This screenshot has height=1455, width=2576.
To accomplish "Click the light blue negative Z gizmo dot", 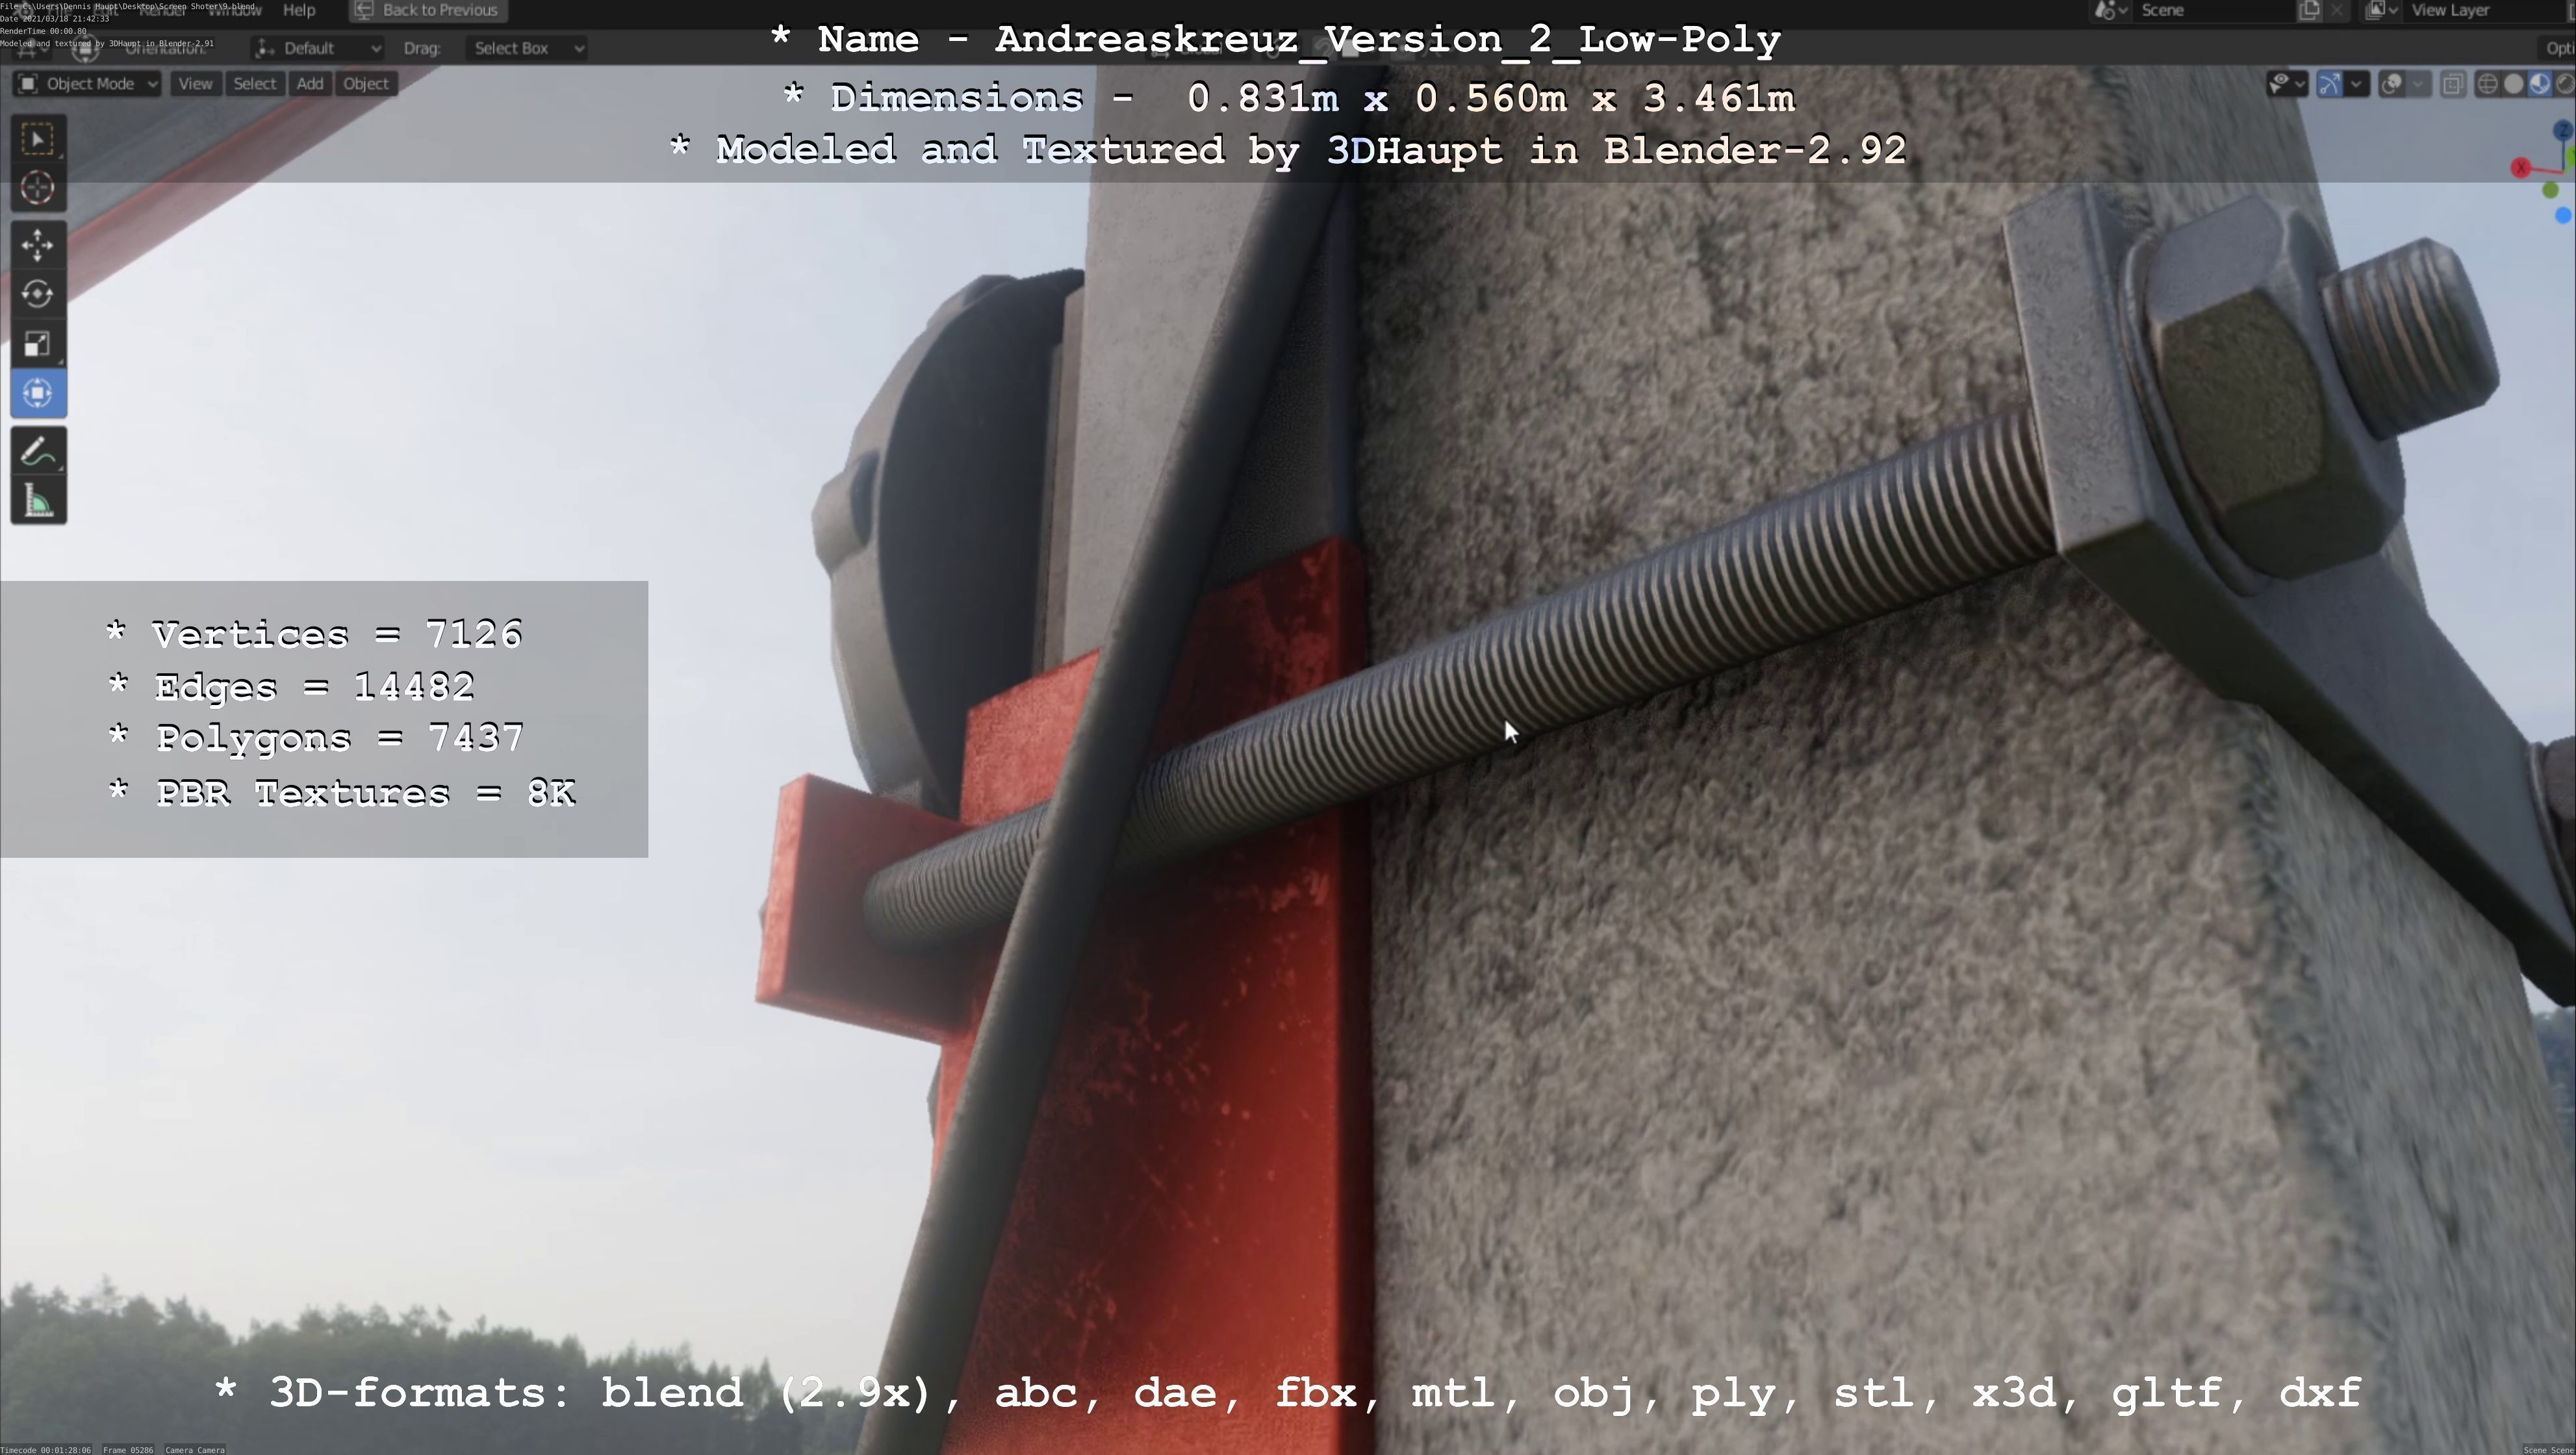I will tap(2563, 215).
